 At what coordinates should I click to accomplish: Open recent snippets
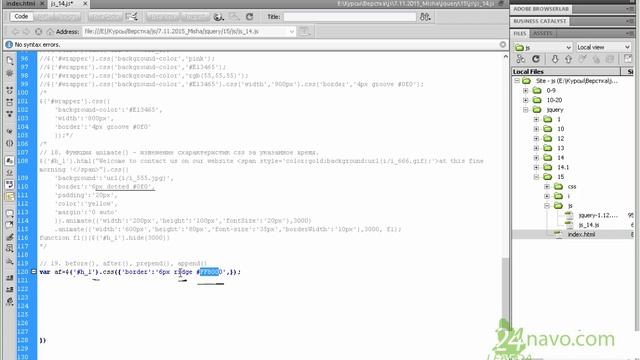pyautogui.click(x=10, y=248)
